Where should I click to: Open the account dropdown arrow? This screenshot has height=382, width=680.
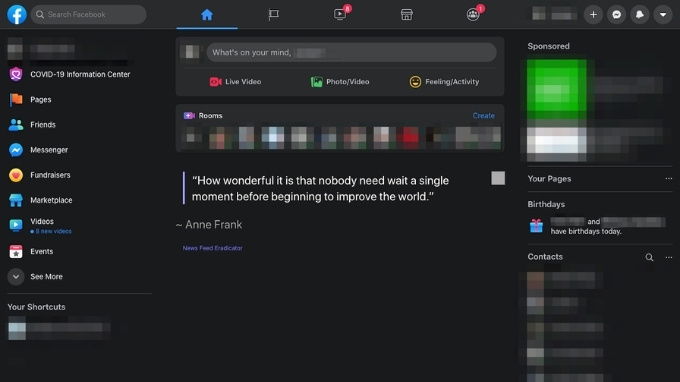click(663, 15)
